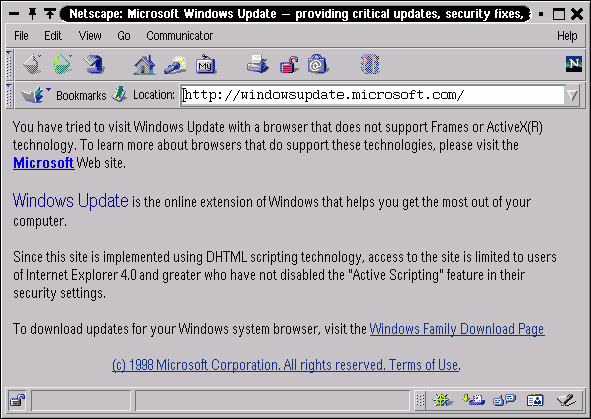
Task: Click the page proxy icon beside Location
Action: (119, 95)
